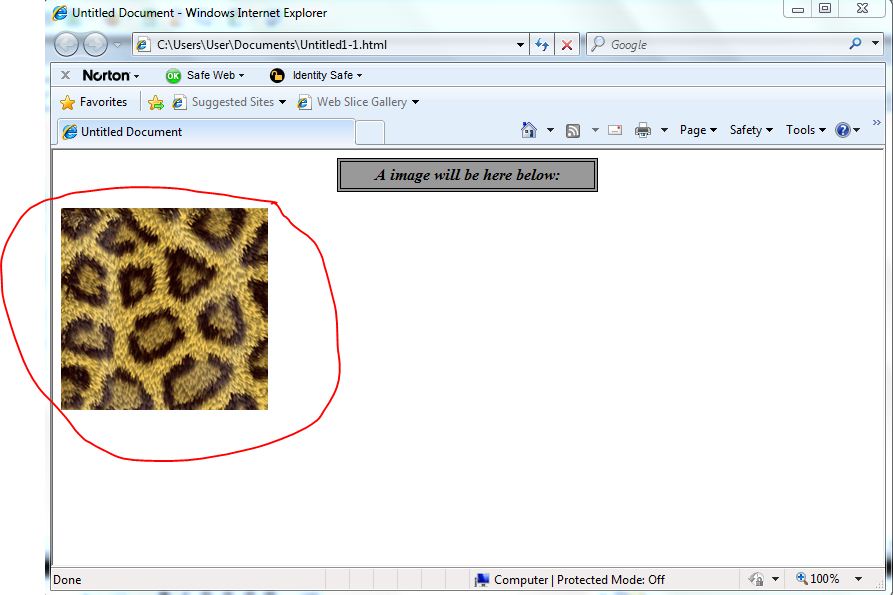Click the RSS feeds icon
Viewport: 893px width, 595px height.
pyautogui.click(x=572, y=130)
